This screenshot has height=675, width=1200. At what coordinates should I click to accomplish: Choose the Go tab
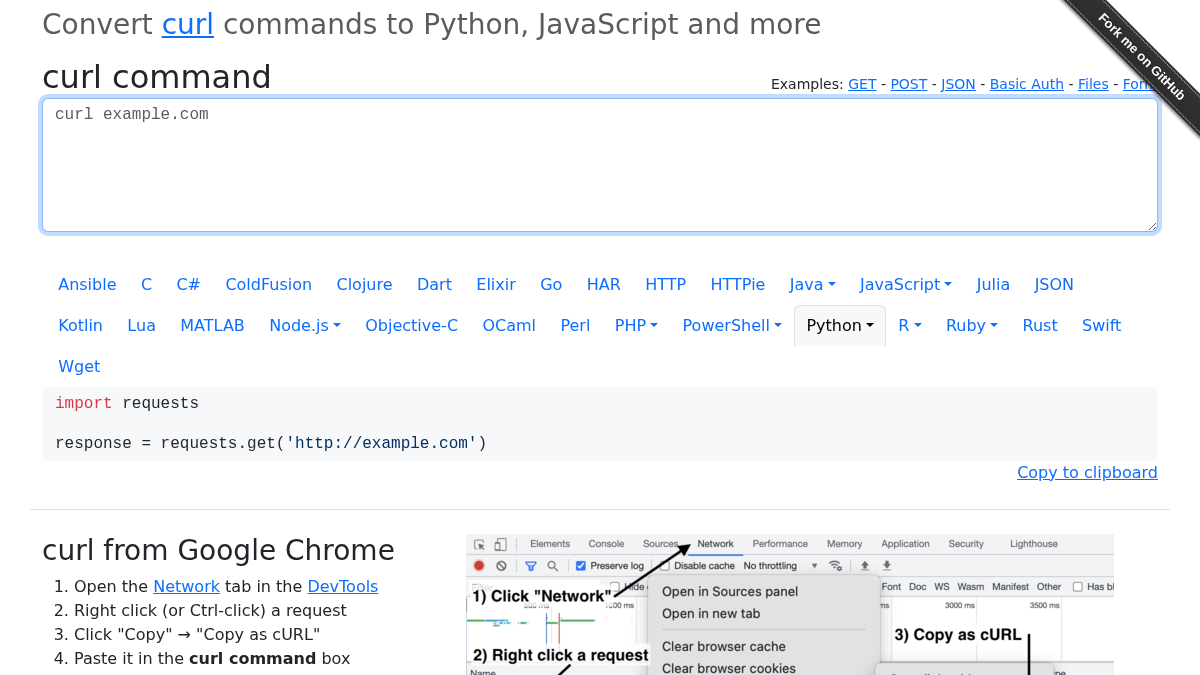[x=551, y=284]
